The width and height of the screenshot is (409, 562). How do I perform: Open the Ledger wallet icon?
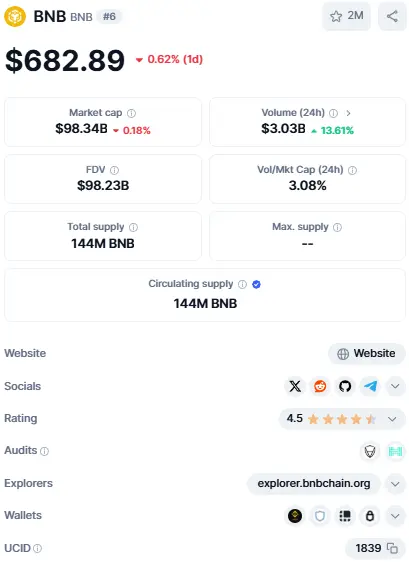[345, 516]
